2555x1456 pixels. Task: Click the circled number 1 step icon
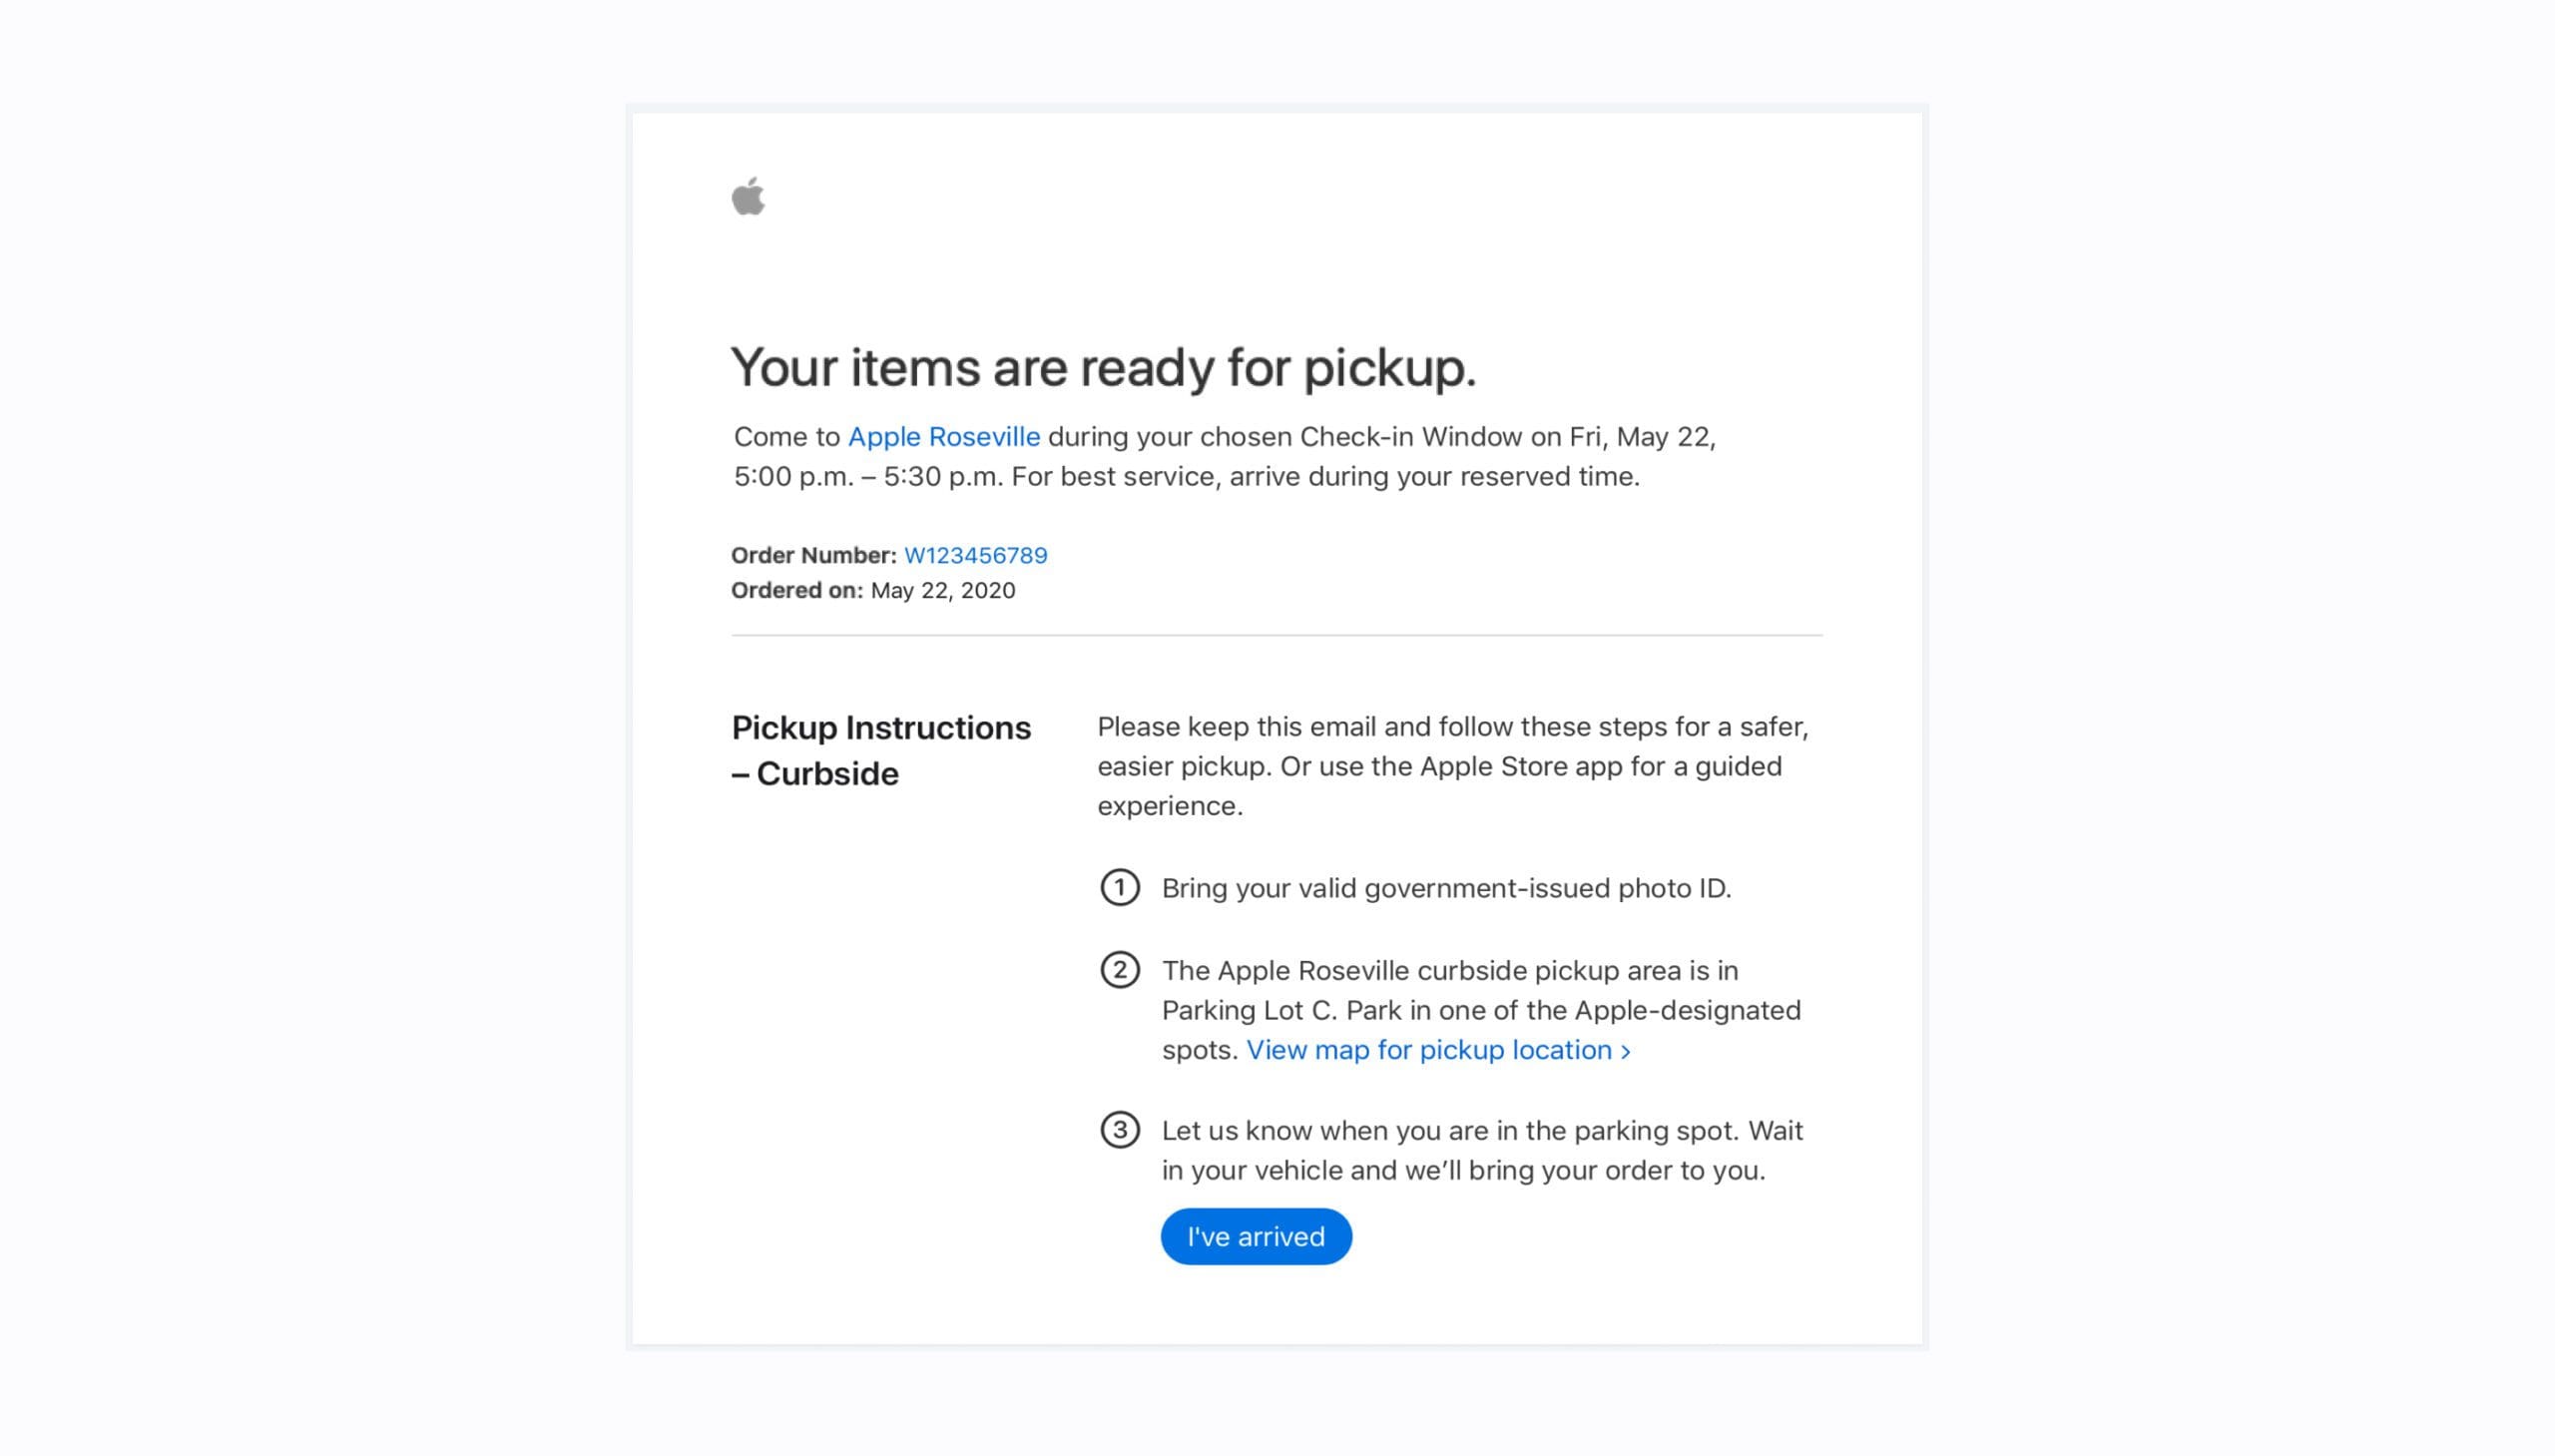point(1119,887)
